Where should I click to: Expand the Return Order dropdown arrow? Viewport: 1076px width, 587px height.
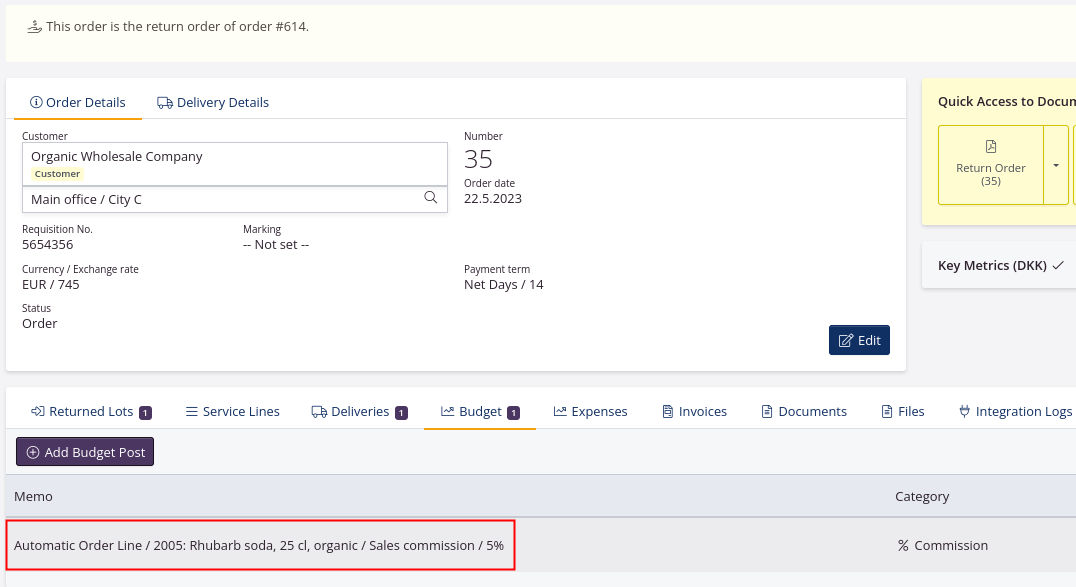[1056, 165]
